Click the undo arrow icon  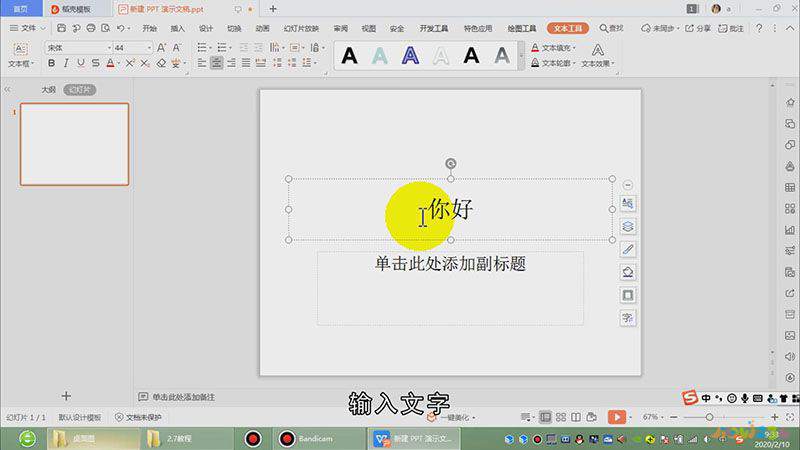[120, 28]
